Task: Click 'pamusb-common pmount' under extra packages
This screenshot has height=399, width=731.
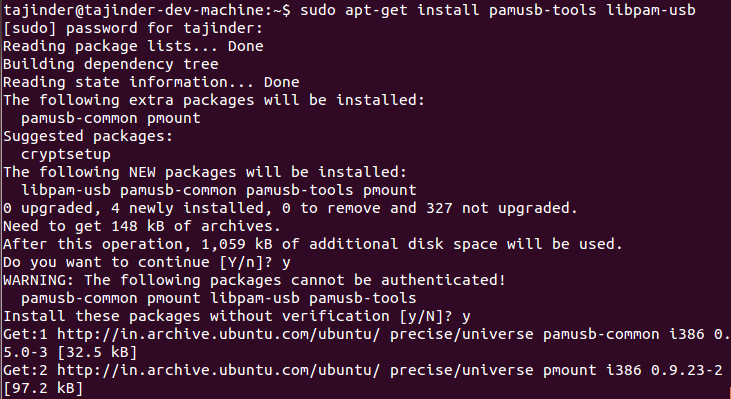Action: point(111,118)
